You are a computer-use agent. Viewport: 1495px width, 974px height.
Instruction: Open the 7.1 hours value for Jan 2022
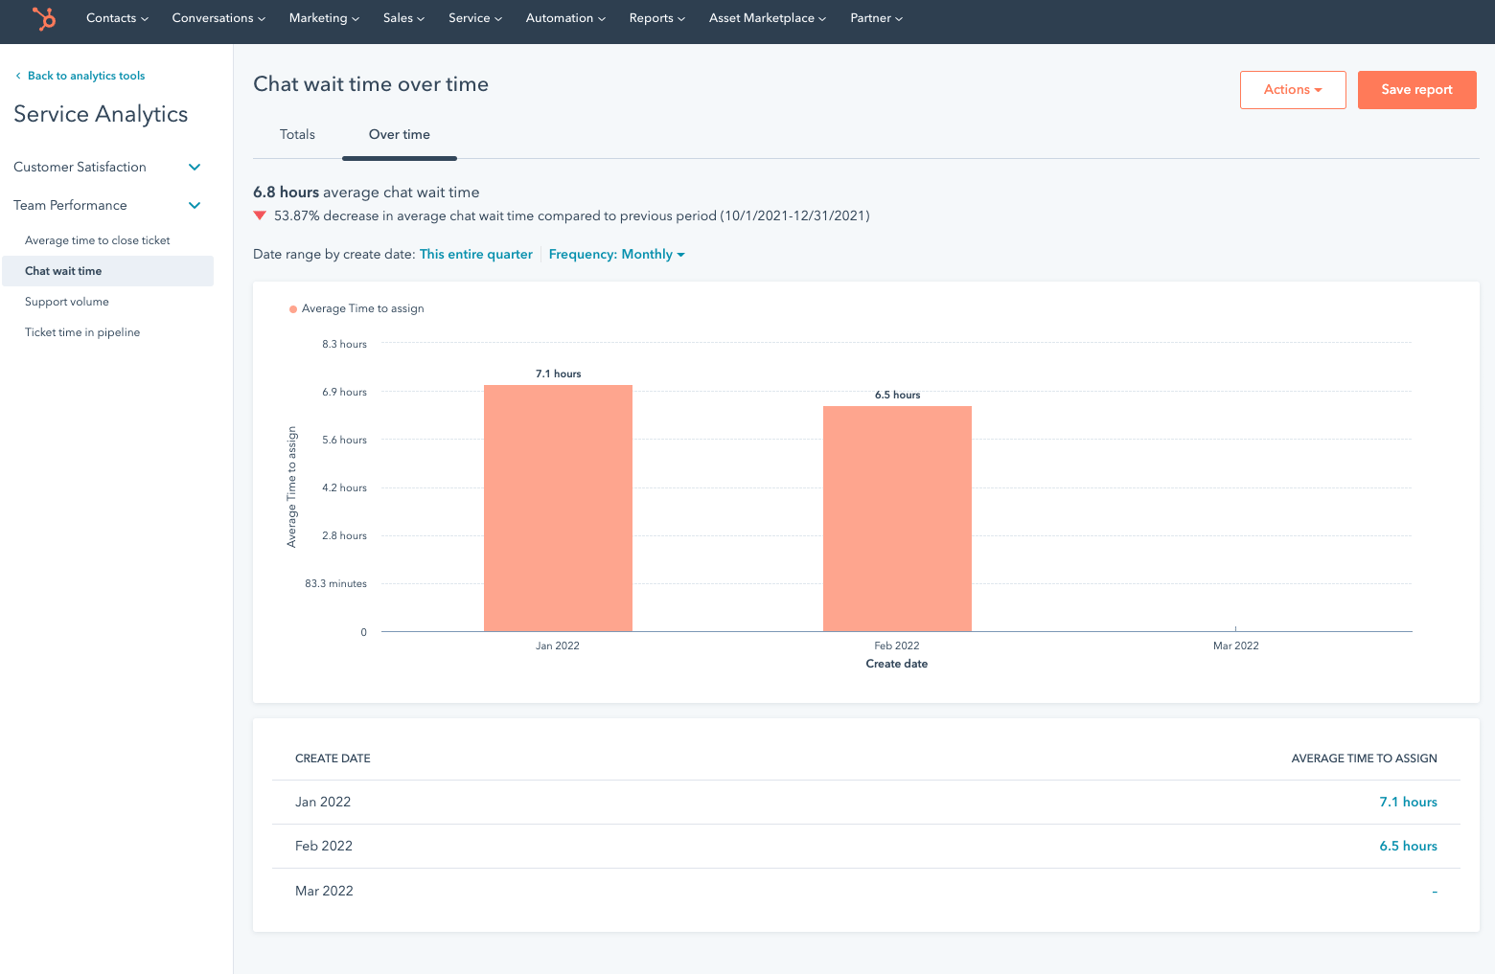(1408, 801)
